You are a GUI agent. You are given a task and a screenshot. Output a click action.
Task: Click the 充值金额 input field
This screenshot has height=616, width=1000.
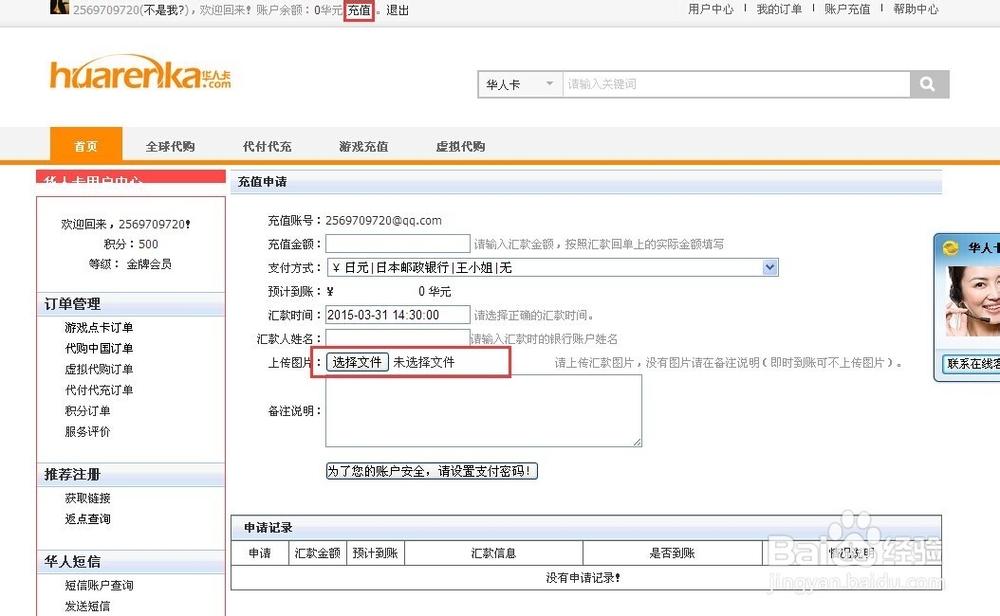point(398,243)
